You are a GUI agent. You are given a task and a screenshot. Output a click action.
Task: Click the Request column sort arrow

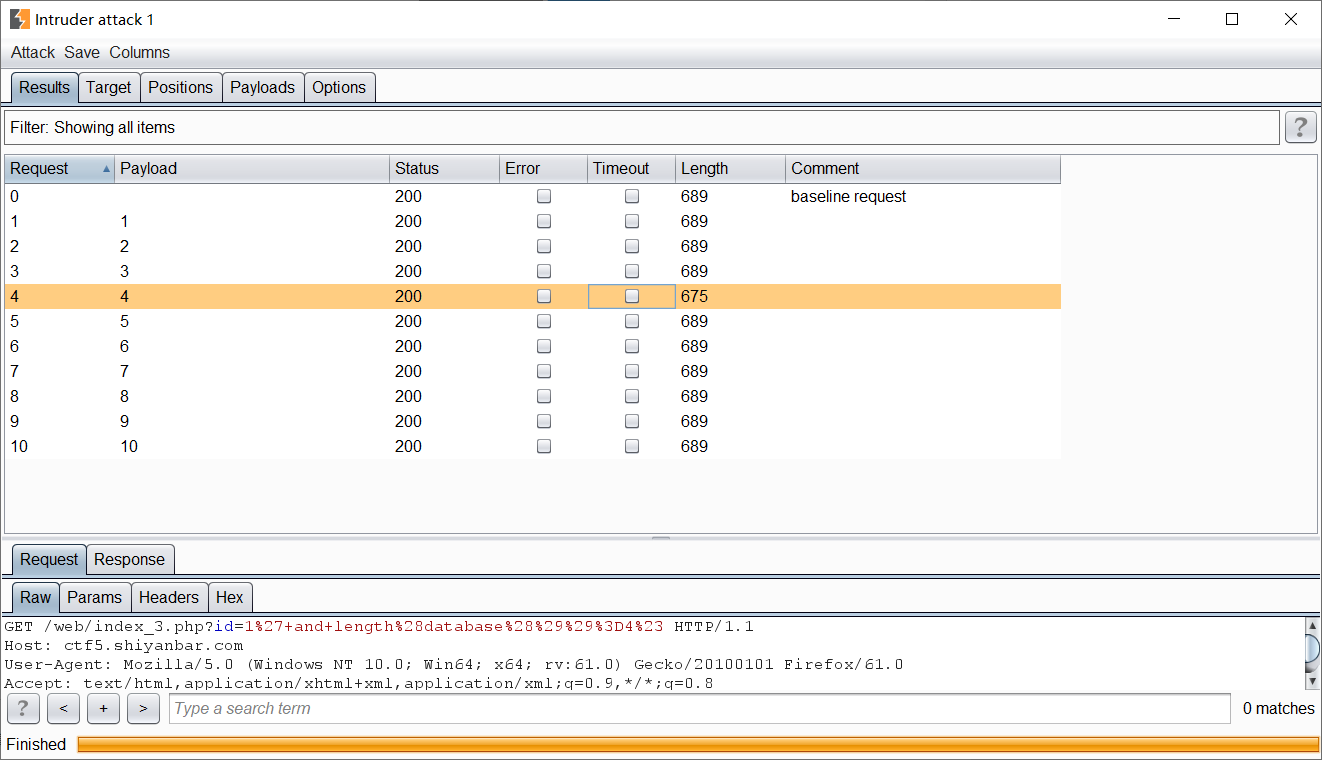(x=106, y=169)
